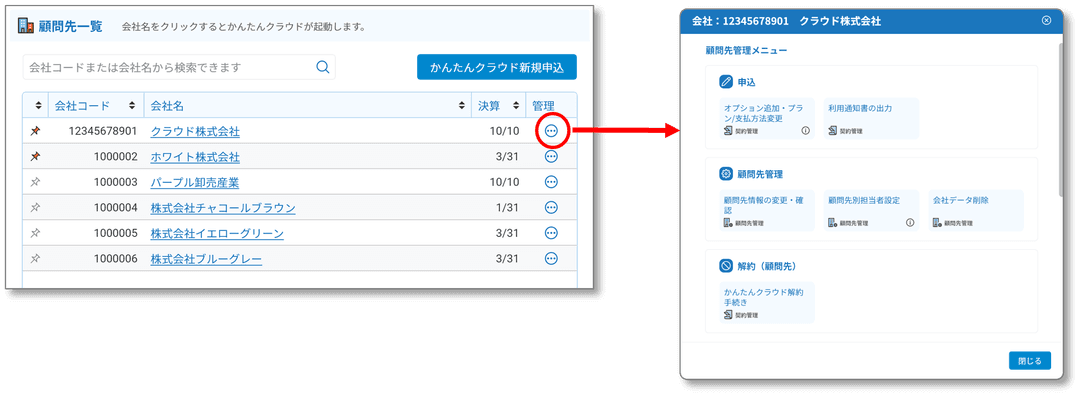Open management menu for 株式会社チャコールブラウン

551,207
